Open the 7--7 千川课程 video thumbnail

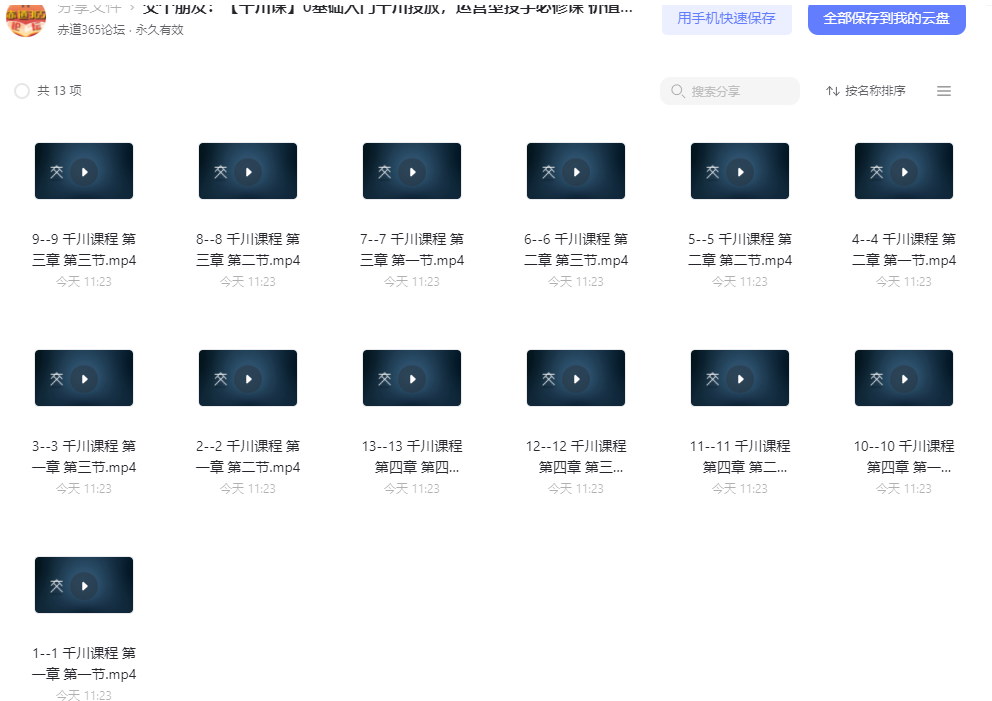click(412, 171)
